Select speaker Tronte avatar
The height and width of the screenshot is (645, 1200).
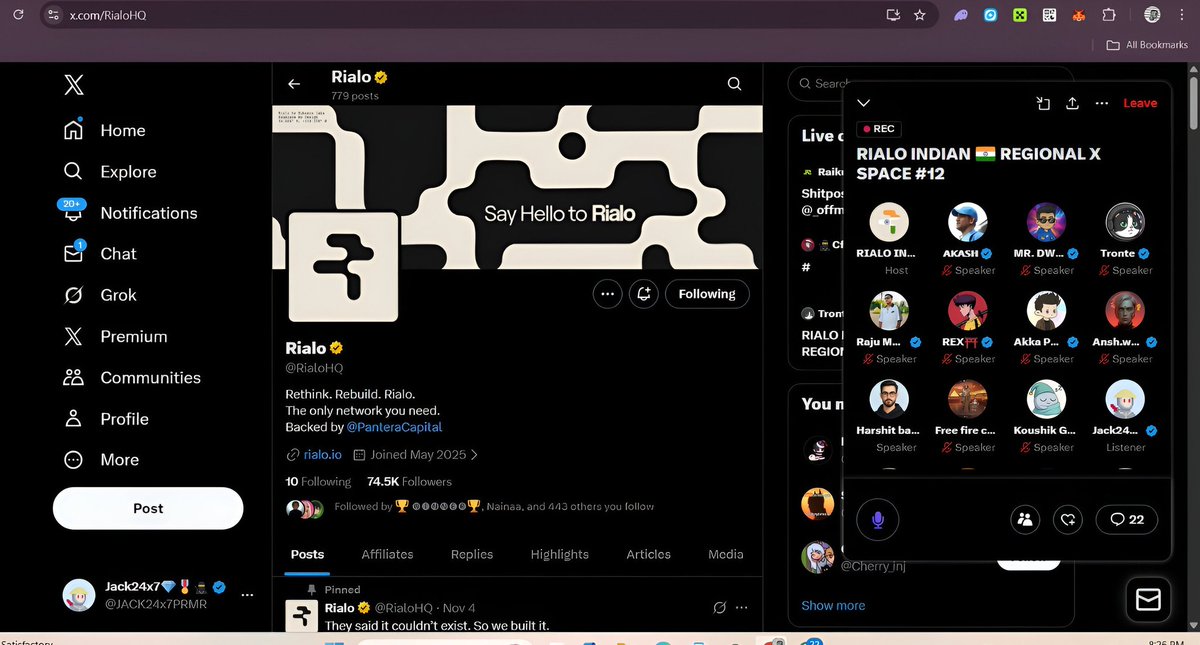click(x=1125, y=222)
